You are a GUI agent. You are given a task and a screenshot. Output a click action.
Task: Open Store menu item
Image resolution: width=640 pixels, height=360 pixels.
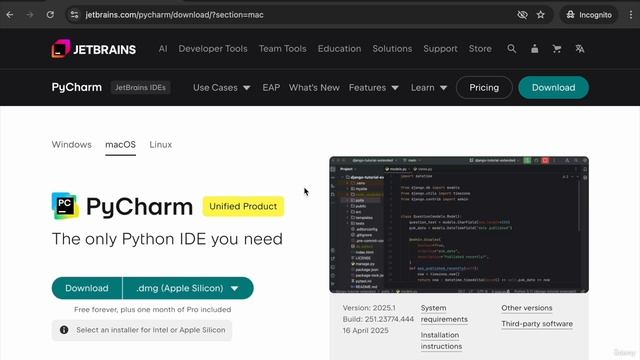(x=480, y=49)
